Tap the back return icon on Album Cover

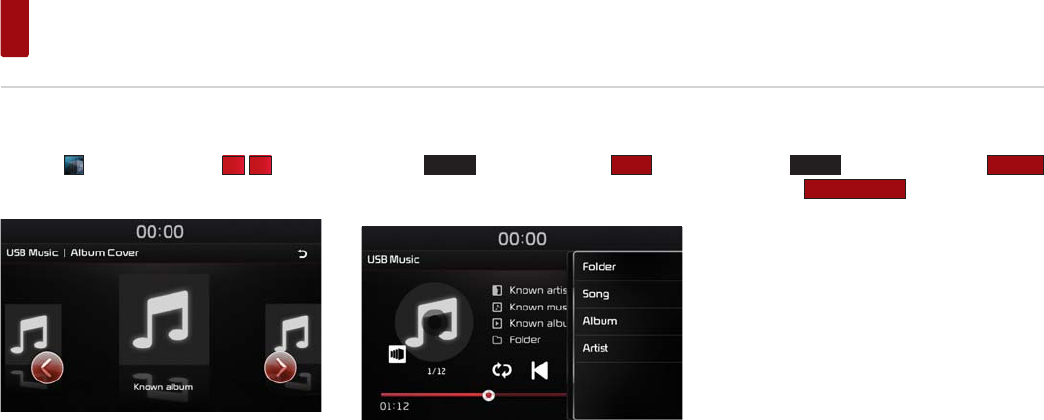(x=304, y=254)
